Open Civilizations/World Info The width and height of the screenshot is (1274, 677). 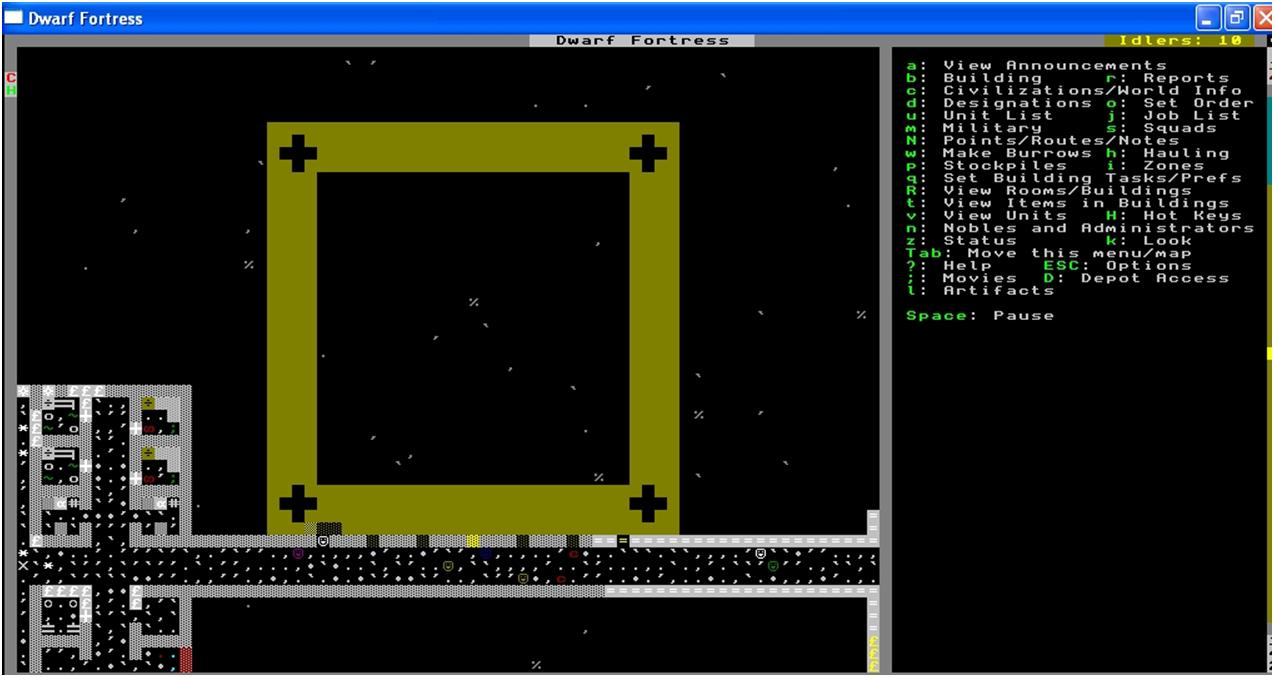[1073, 91]
